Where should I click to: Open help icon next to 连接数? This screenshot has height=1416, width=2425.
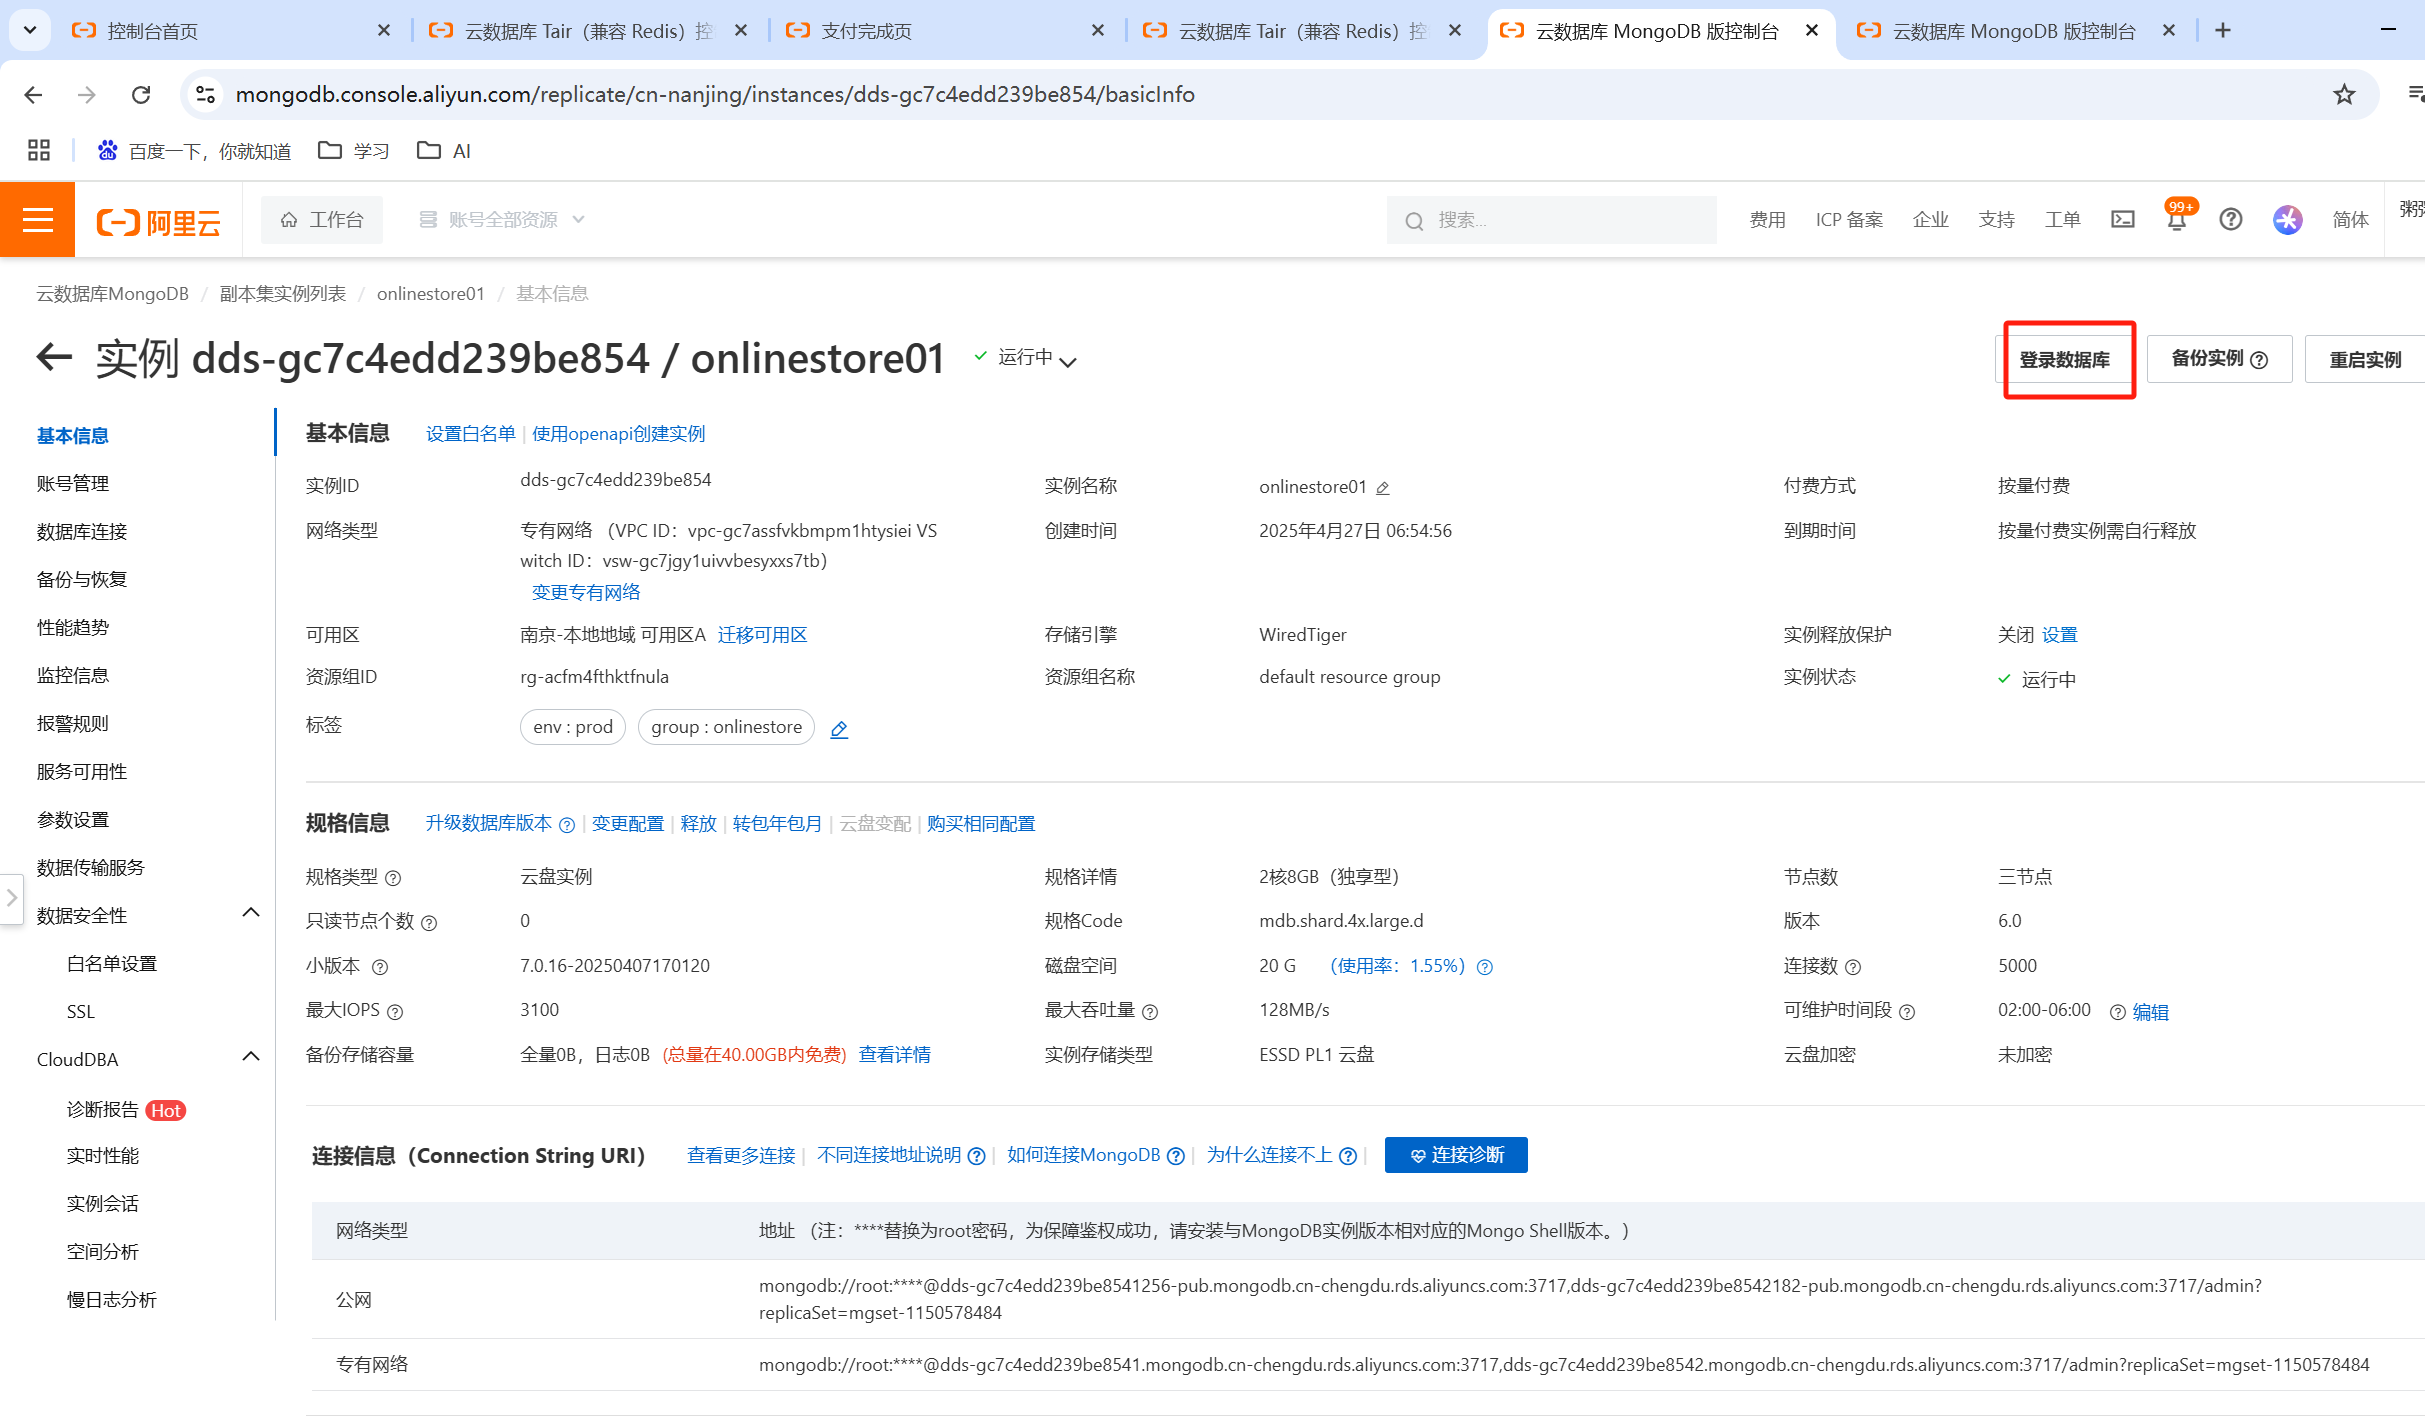(x=1853, y=967)
